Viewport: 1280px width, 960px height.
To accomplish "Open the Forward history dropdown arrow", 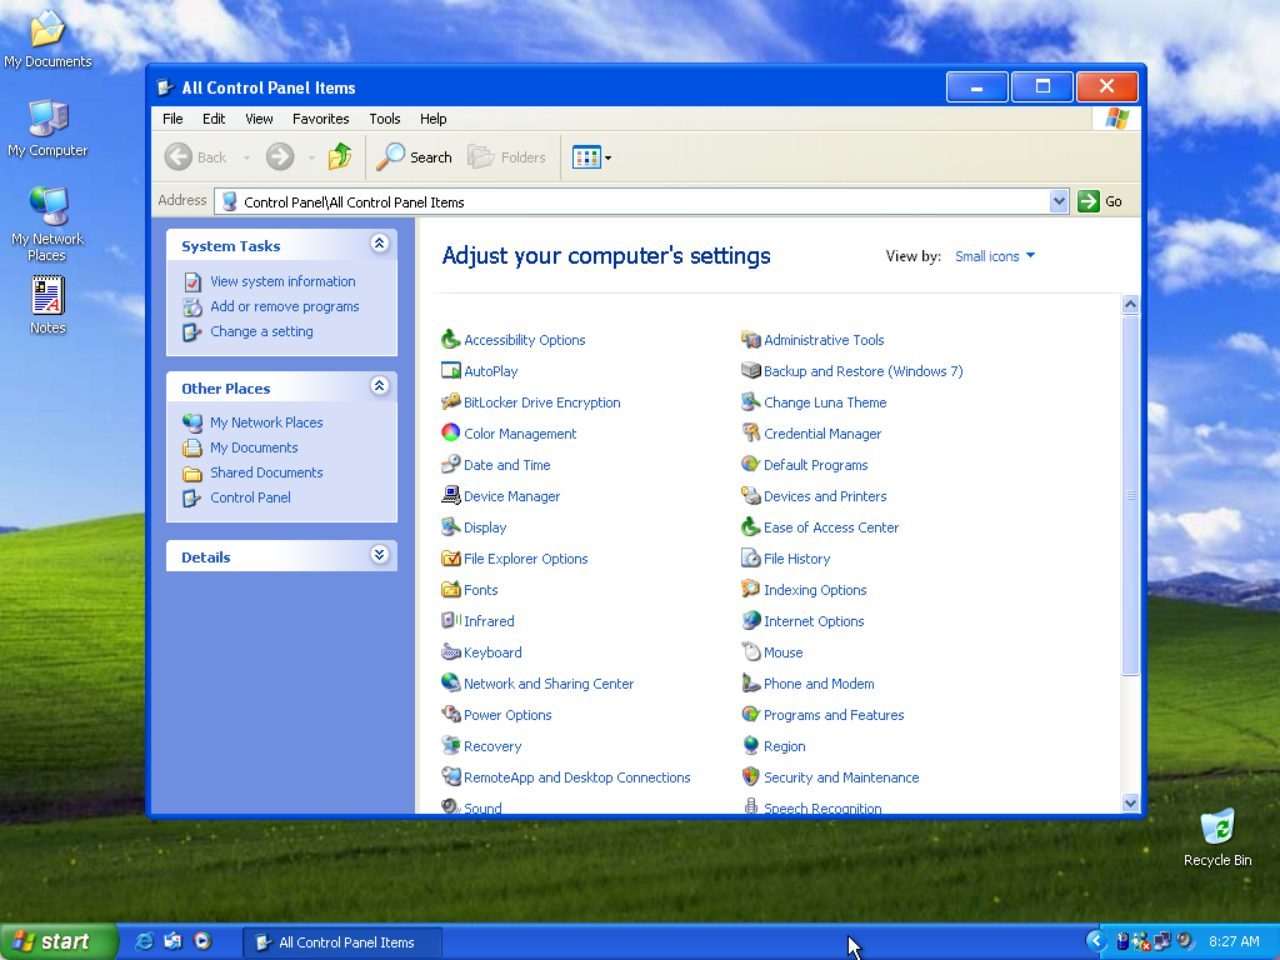I will click(311, 157).
